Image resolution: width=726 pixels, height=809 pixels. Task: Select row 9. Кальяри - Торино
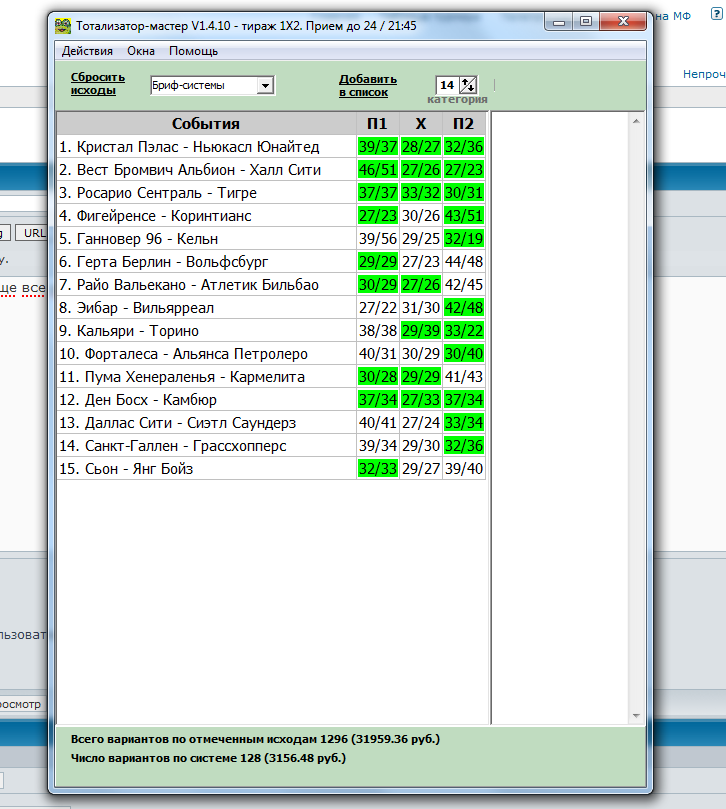[206, 331]
